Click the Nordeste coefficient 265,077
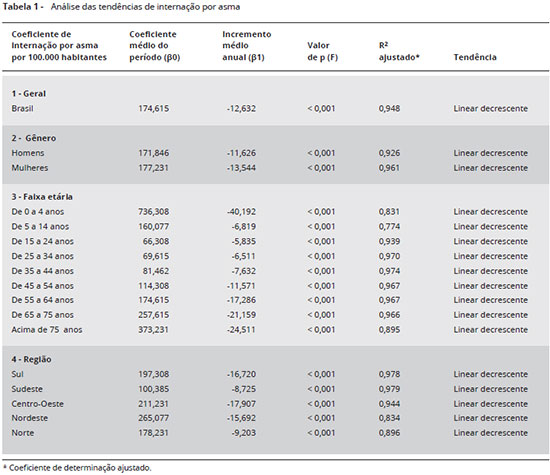Screen dimensions: 550x475 (154, 418)
